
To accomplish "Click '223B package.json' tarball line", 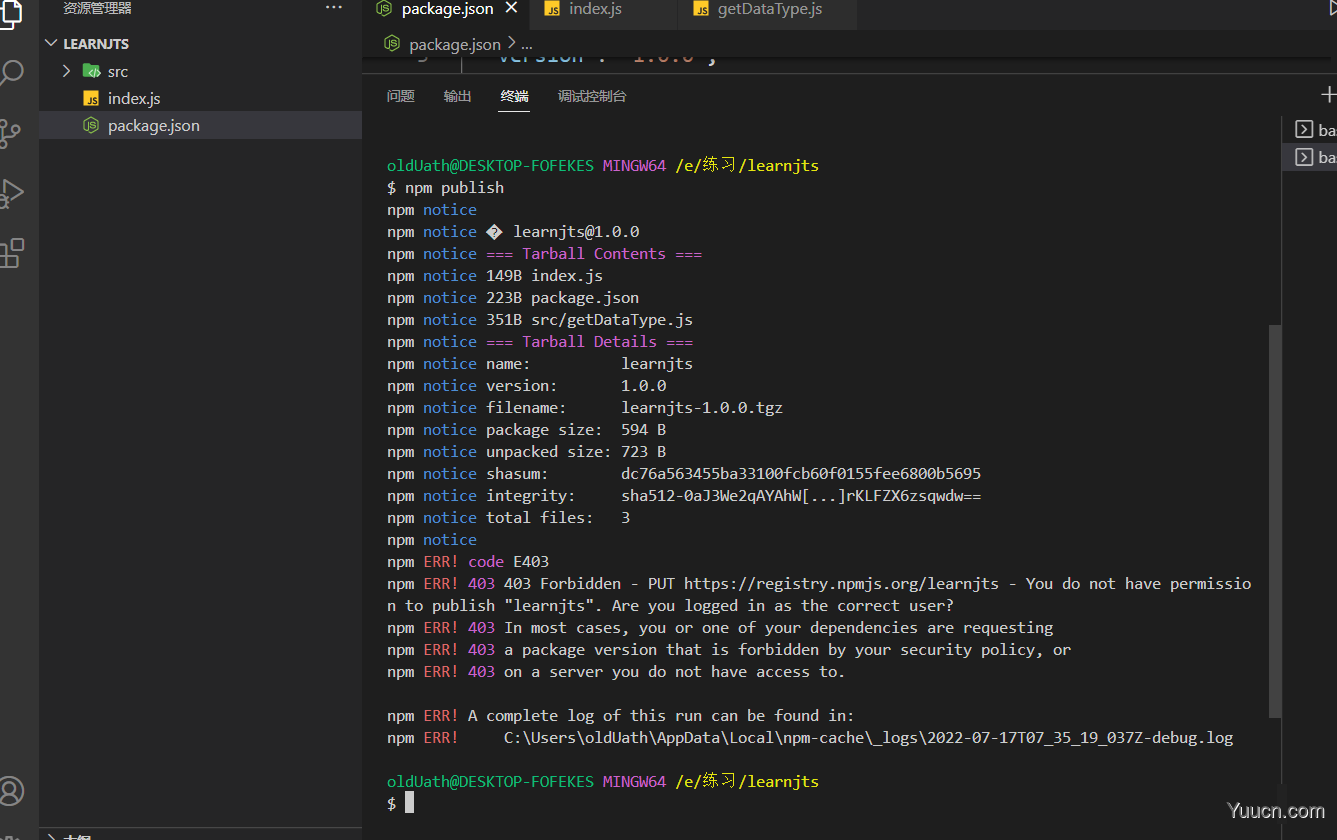I will pyautogui.click(x=562, y=297).
